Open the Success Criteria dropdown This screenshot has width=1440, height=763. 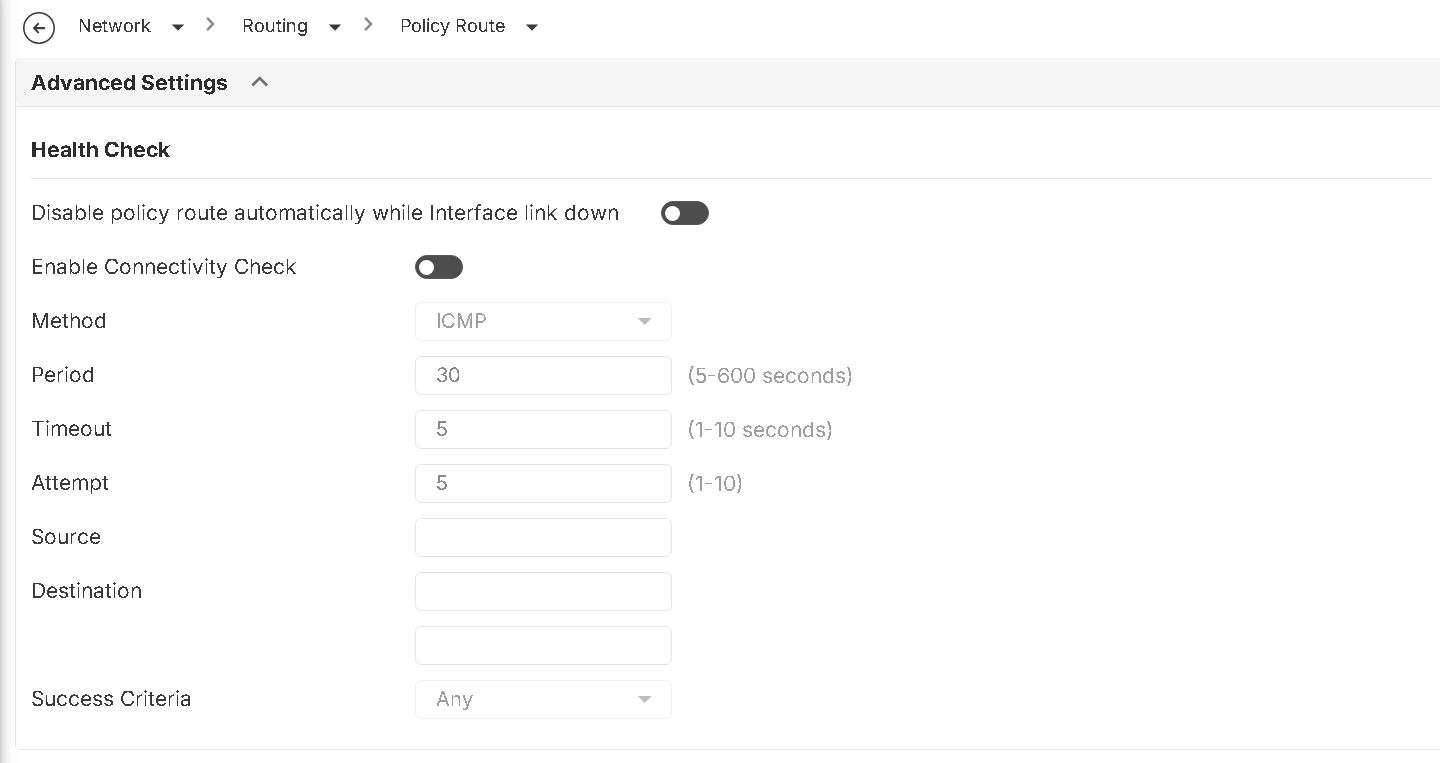pos(543,699)
